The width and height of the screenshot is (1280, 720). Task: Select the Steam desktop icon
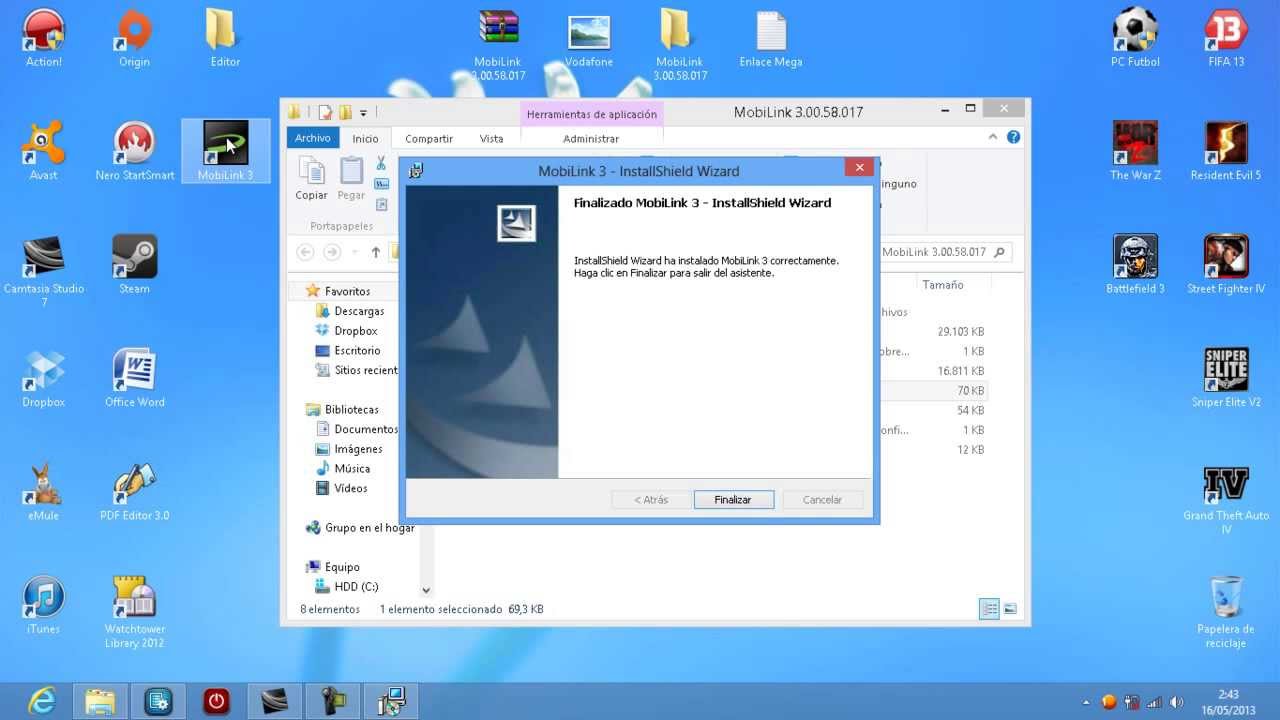click(134, 265)
